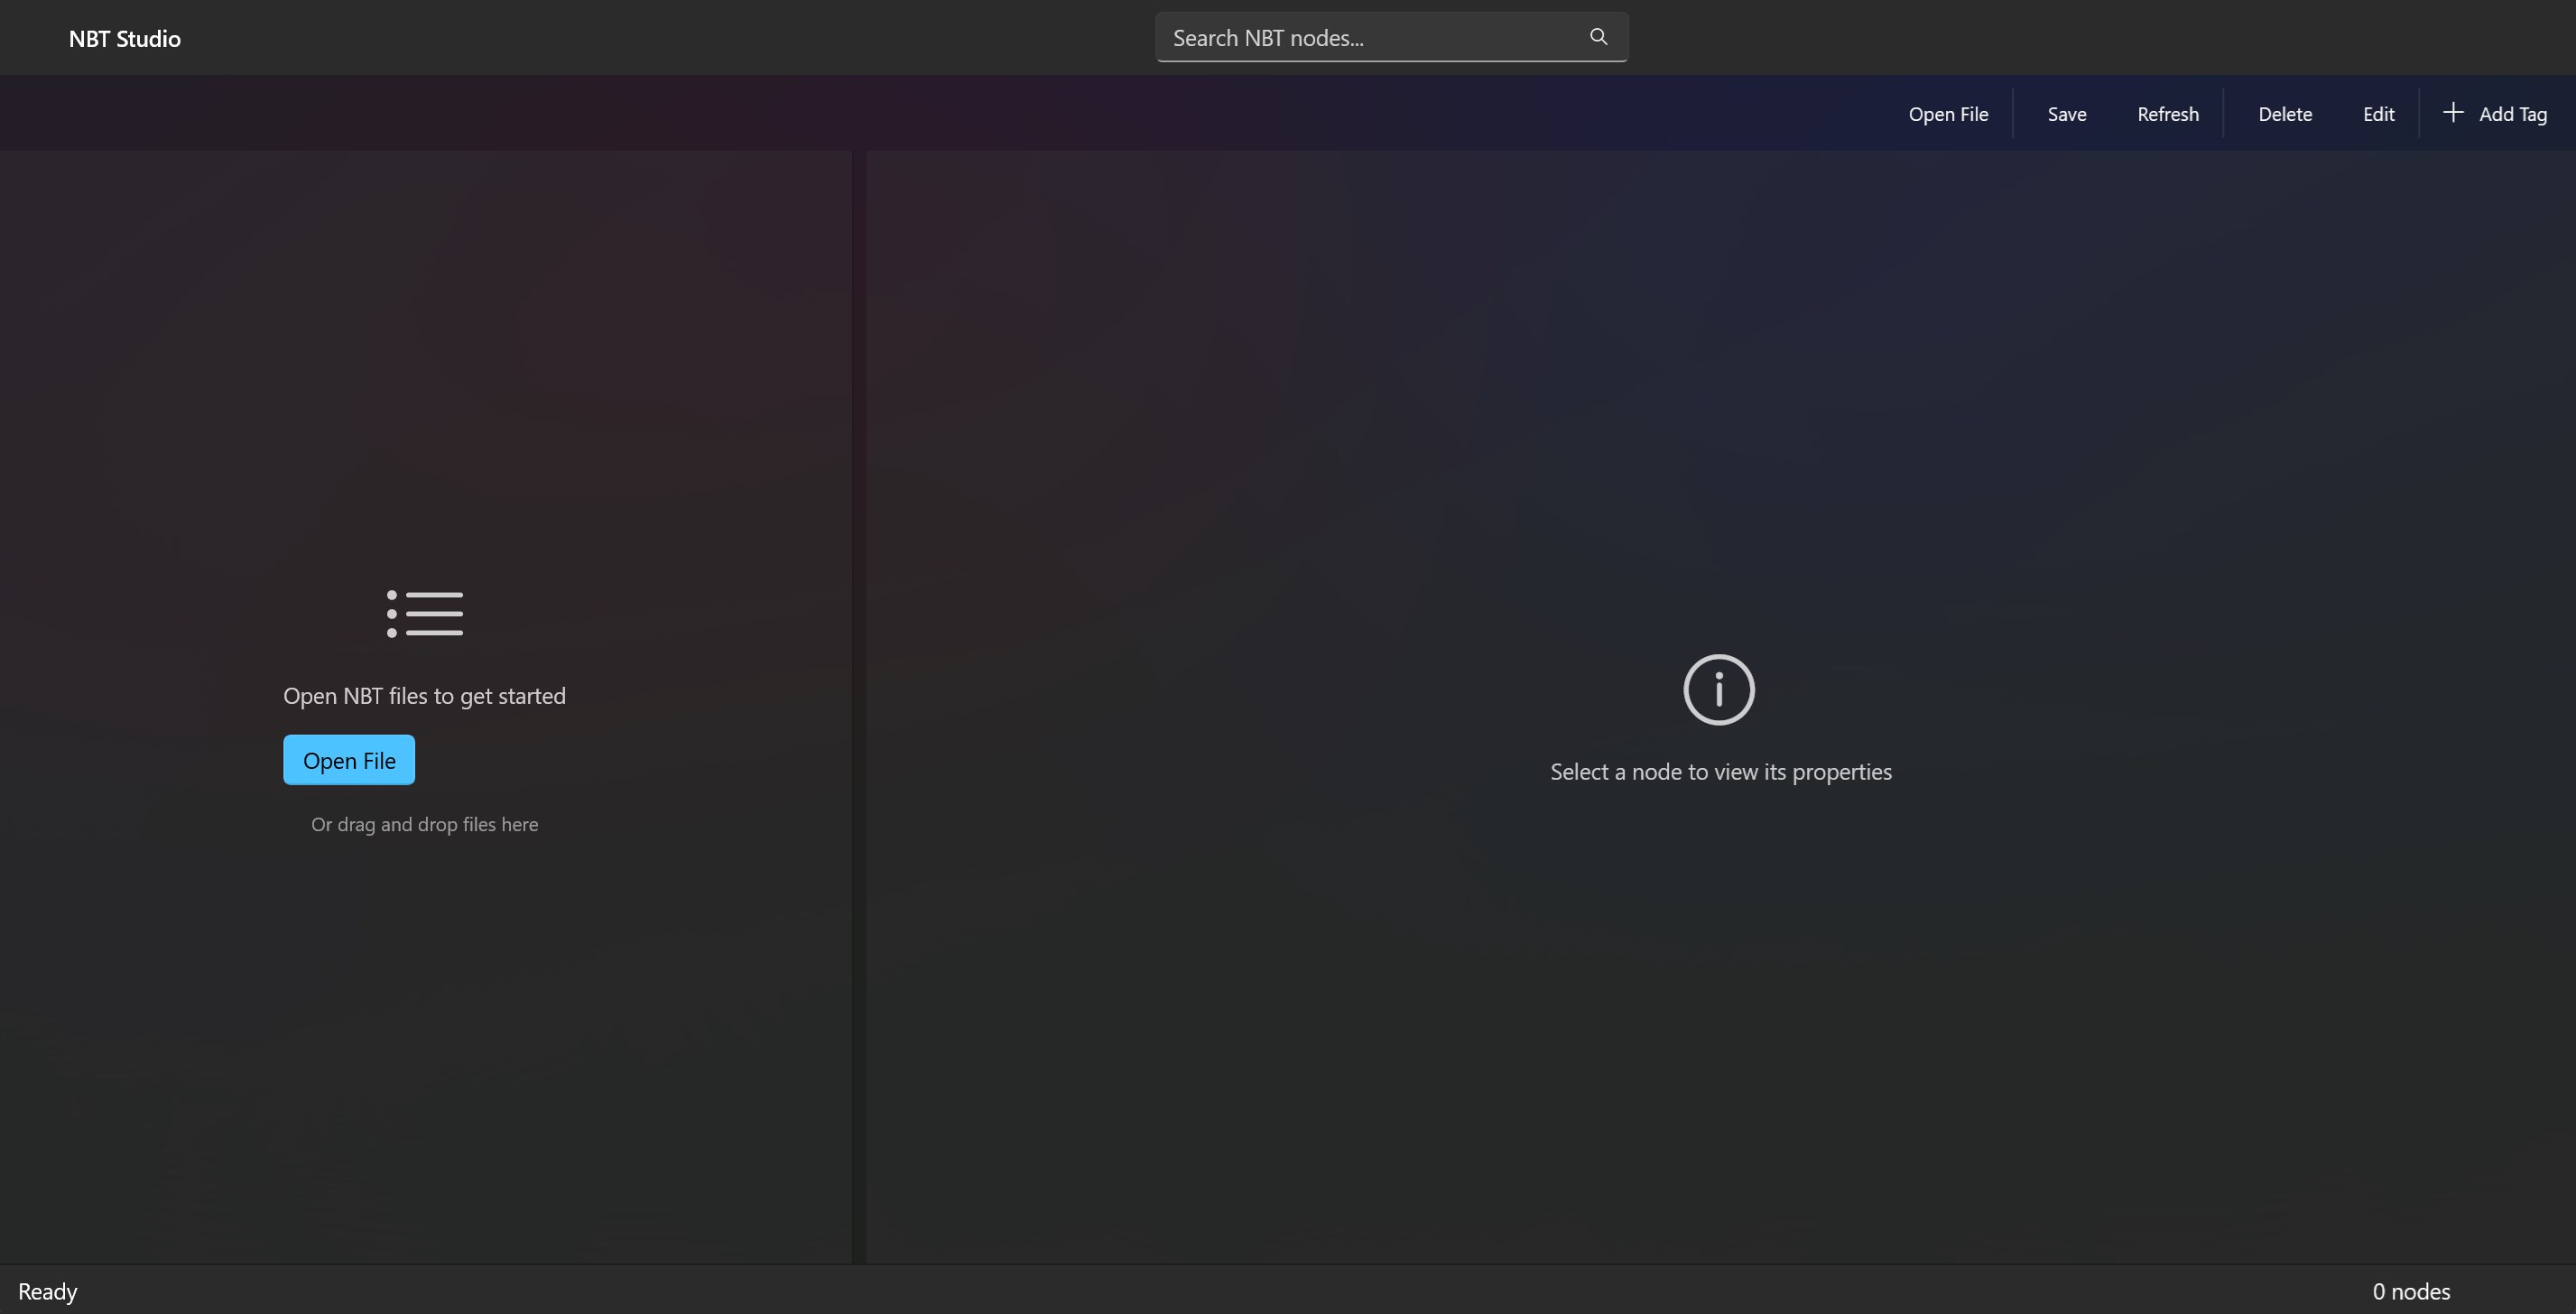Click 'Select a node to view its properties'
The image size is (2576, 1314).
coord(1720,772)
